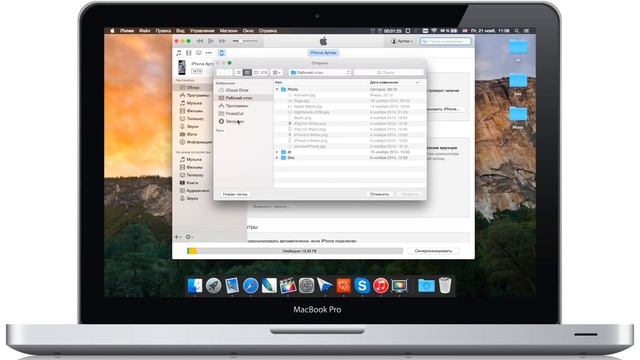Open the TV Shows icon in iTunes toolbar
The width and height of the screenshot is (640, 360).
tap(199, 53)
